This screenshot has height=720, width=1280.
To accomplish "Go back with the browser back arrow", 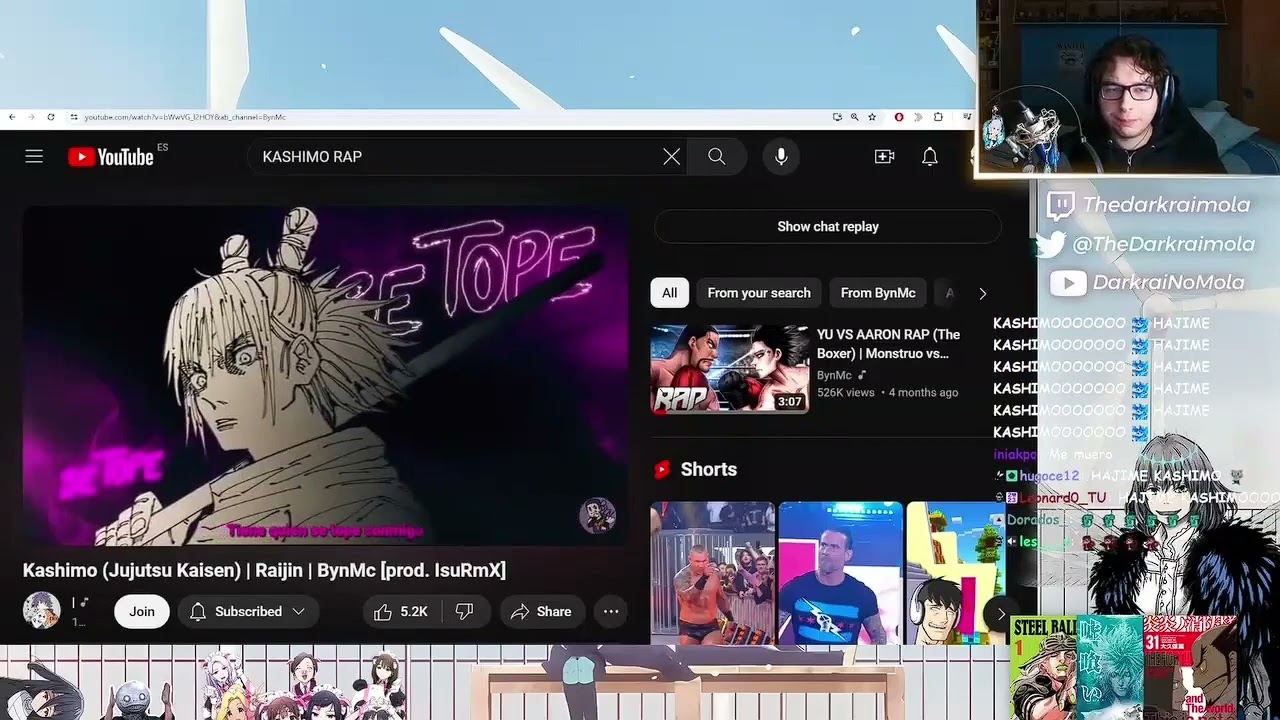I will pyautogui.click(x=12, y=117).
